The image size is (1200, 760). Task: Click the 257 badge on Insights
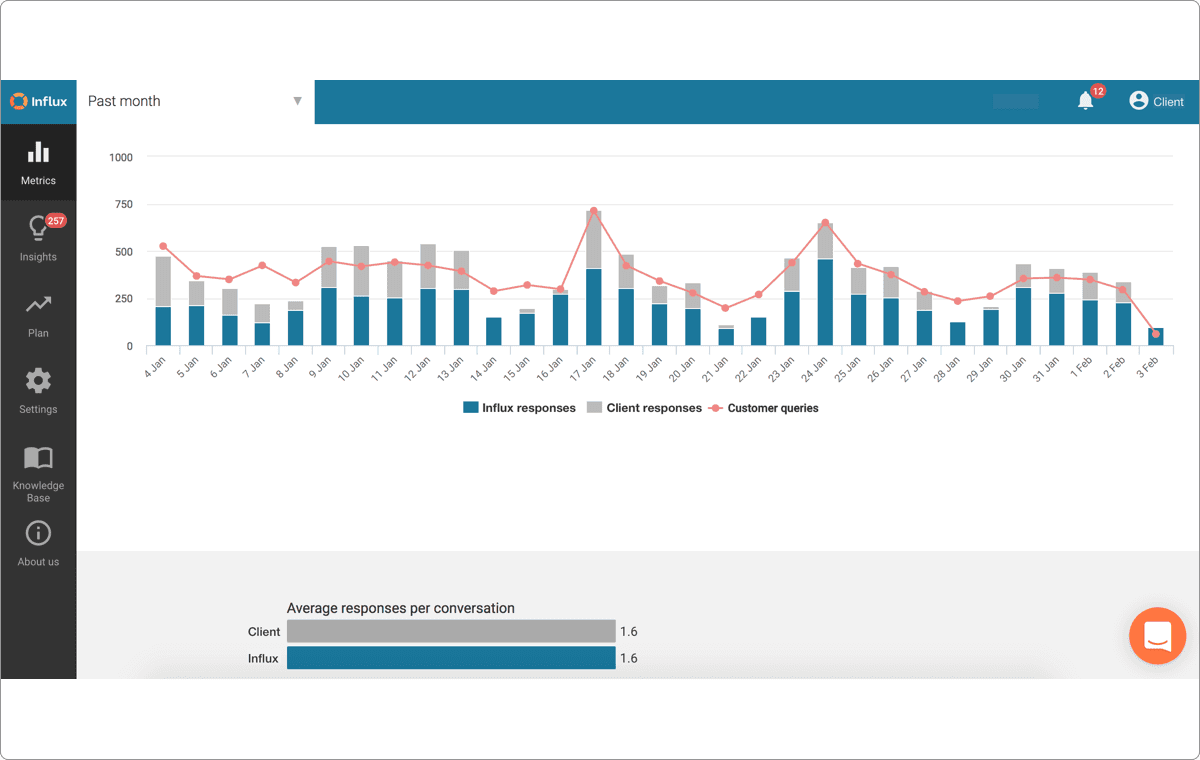(x=56, y=220)
